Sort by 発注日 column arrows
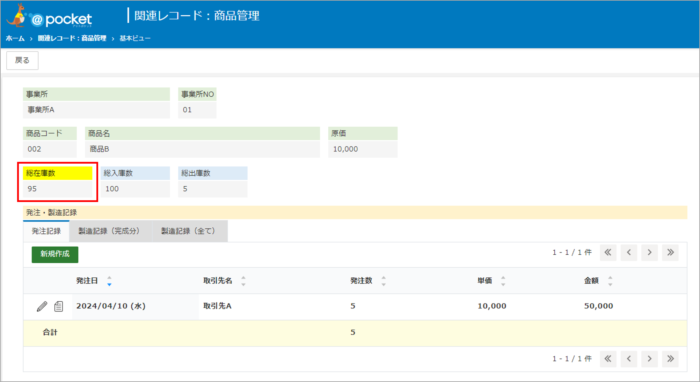Viewport: 700px width, 382px height. point(109,281)
